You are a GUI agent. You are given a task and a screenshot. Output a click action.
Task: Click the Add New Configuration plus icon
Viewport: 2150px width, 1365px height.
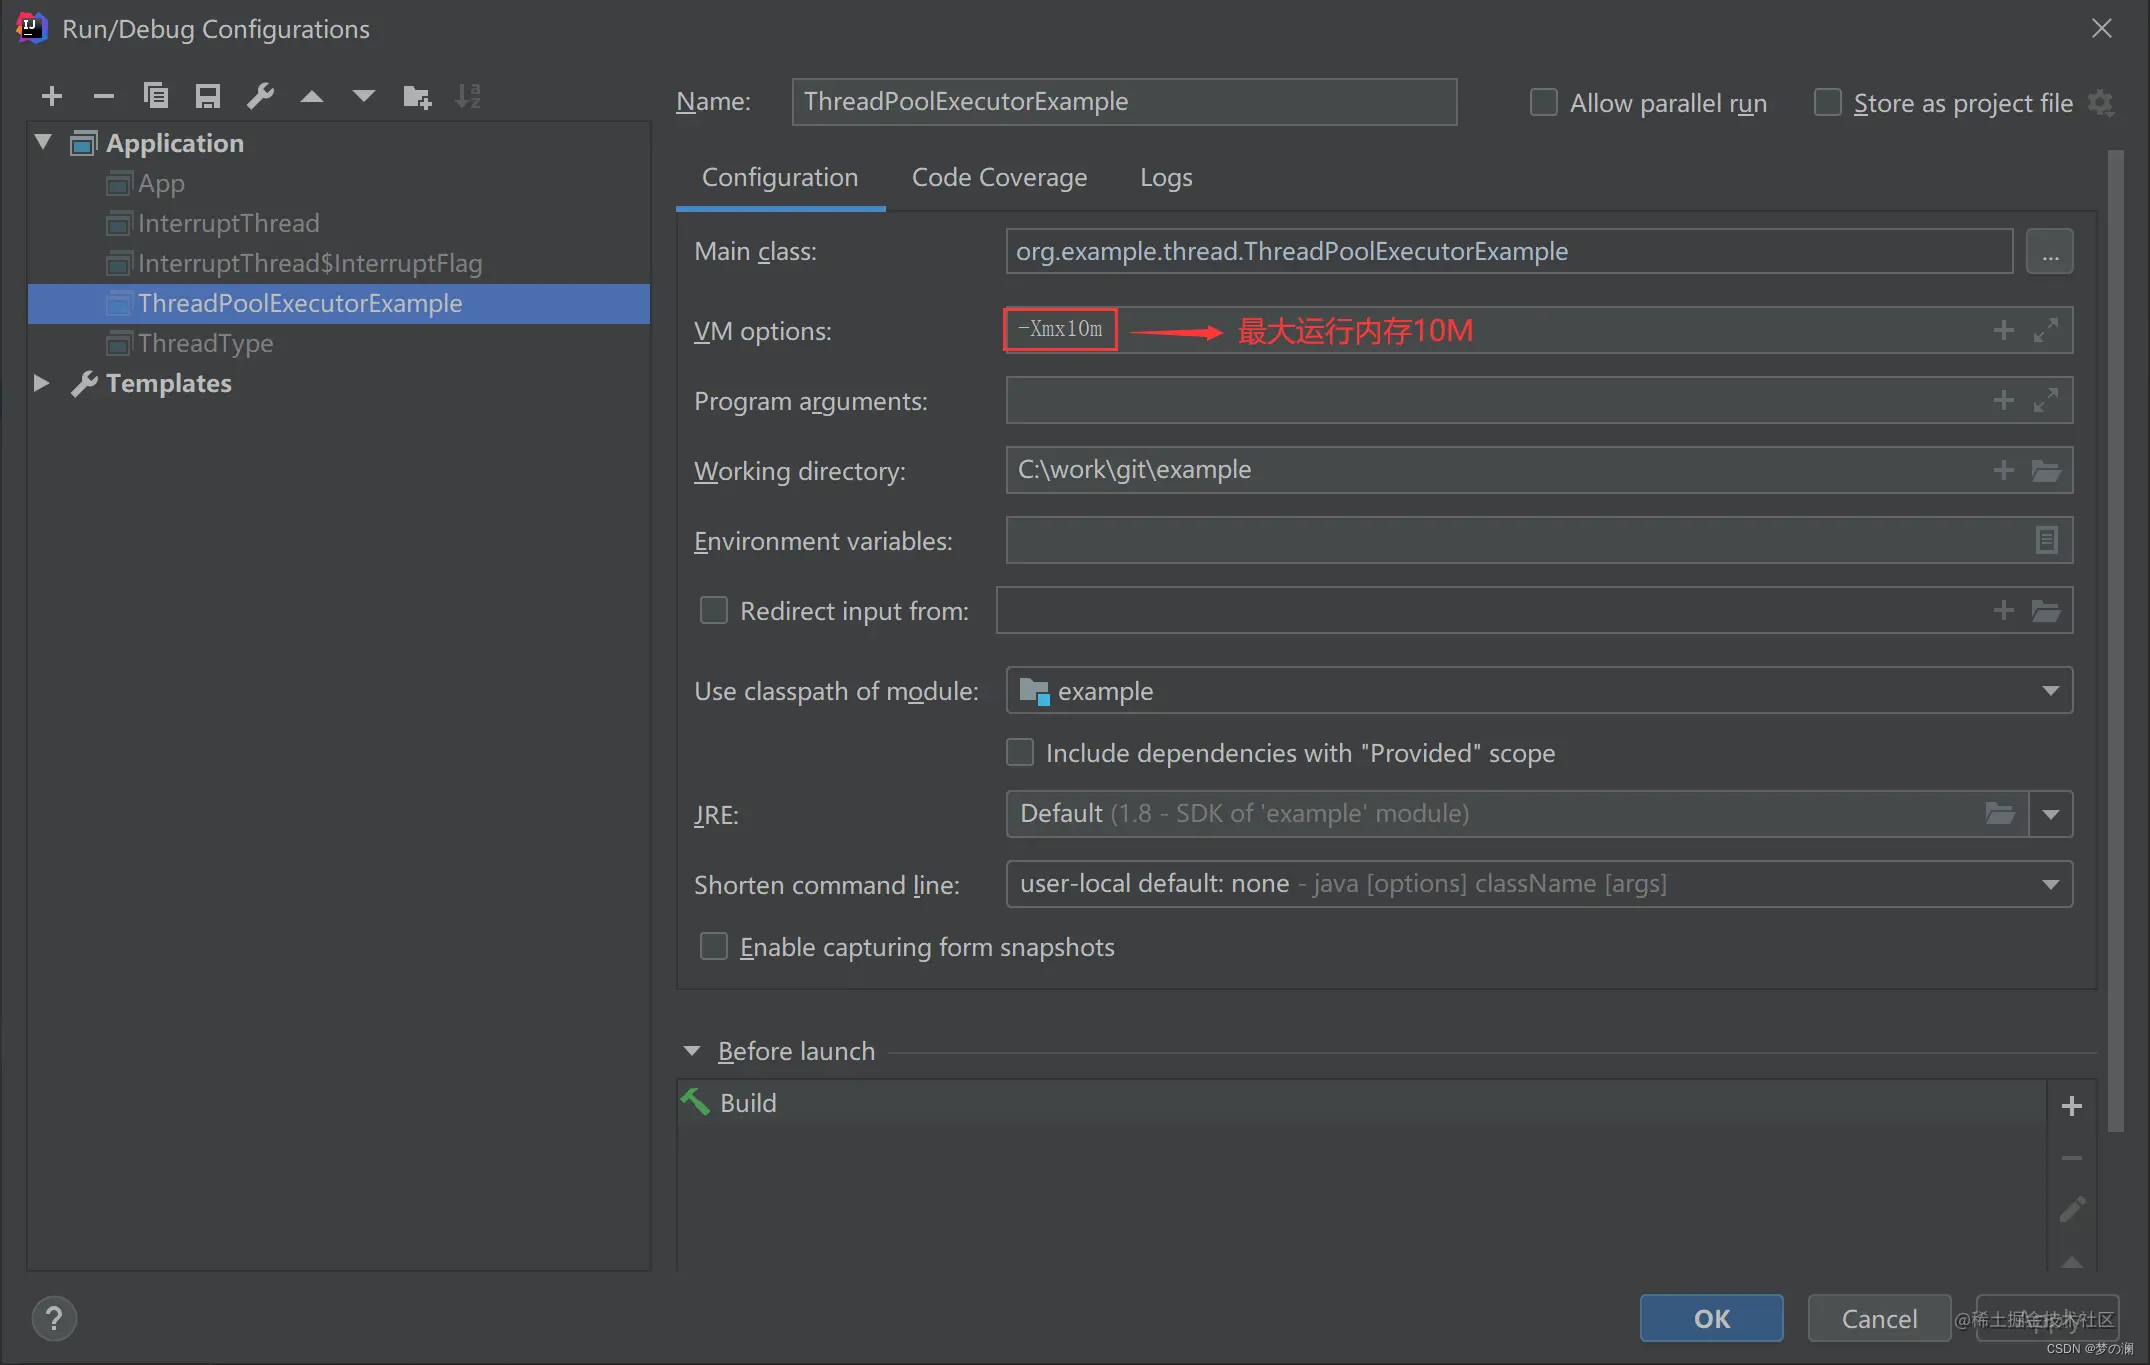pos(52,96)
